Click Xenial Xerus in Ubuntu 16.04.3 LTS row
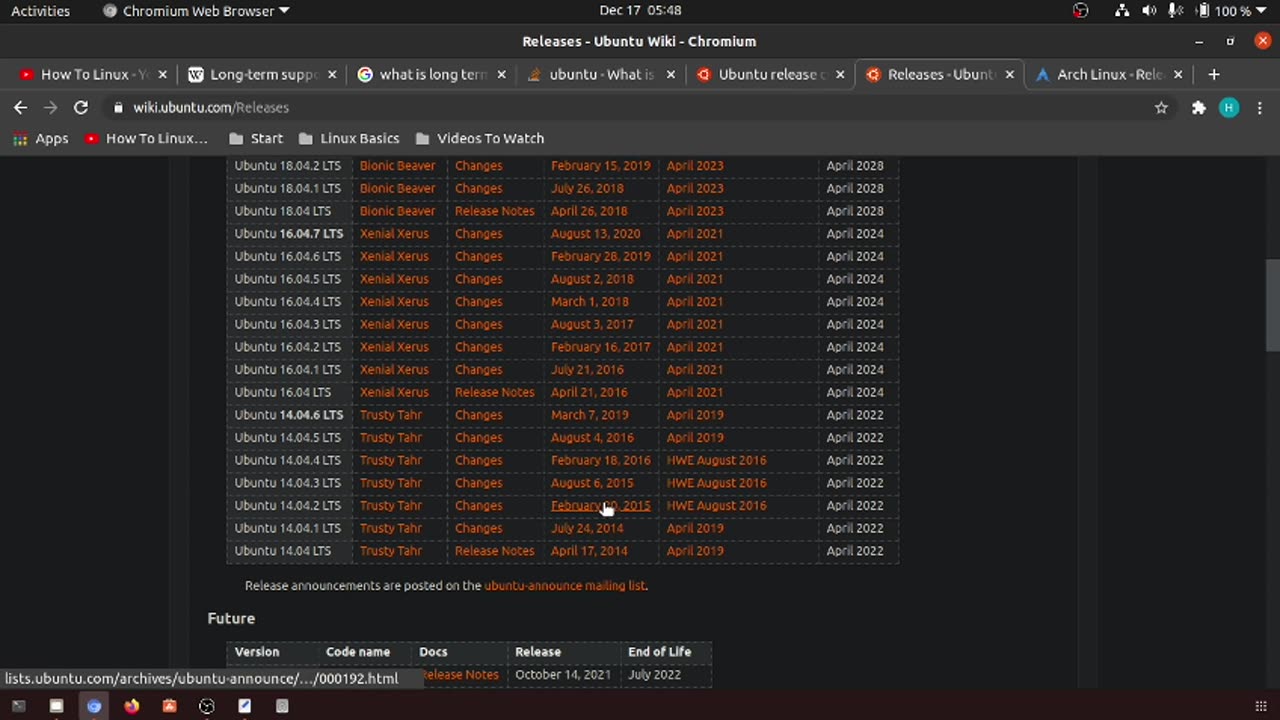Viewport: 1280px width, 720px height. click(x=394, y=324)
